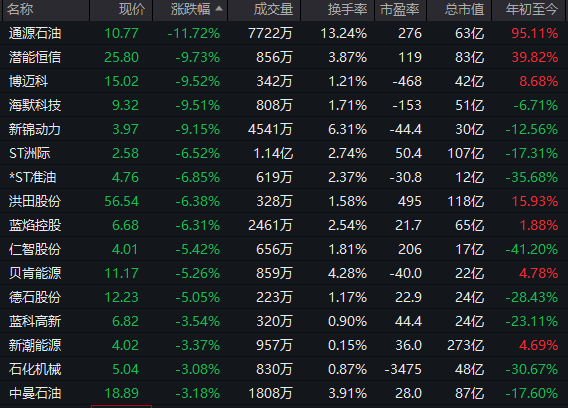Select the stock ST洲际
Screen dimensions: 568x408
[x=30, y=153]
